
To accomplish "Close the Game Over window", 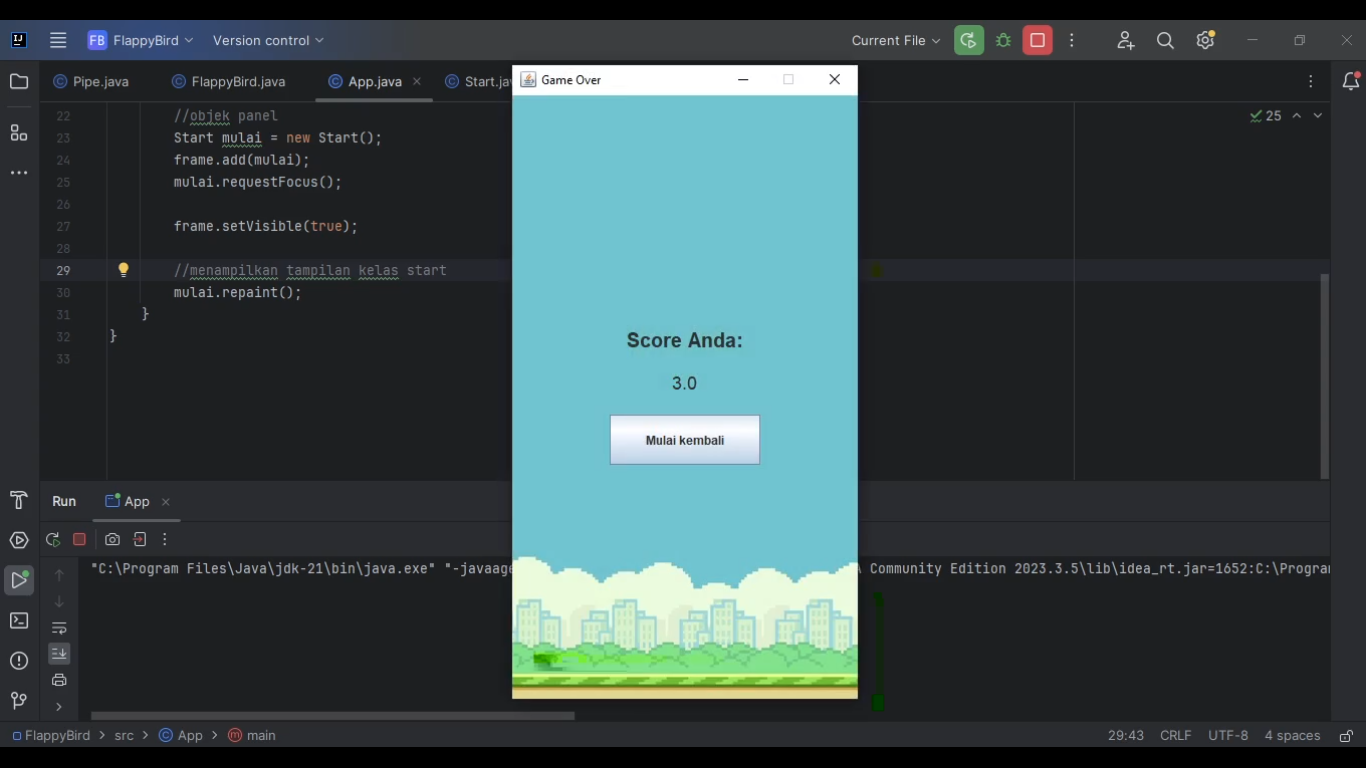I will tap(835, 80).
